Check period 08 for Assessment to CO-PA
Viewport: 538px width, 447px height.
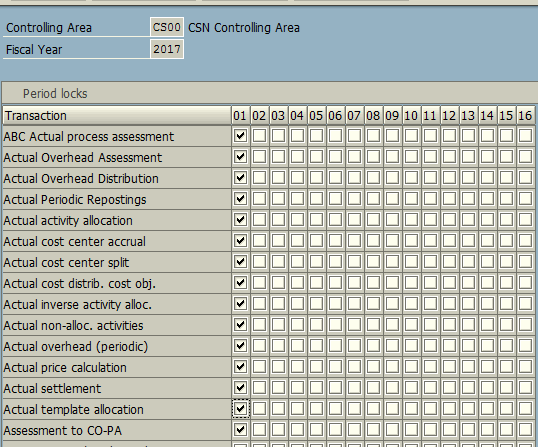[373, 430]
